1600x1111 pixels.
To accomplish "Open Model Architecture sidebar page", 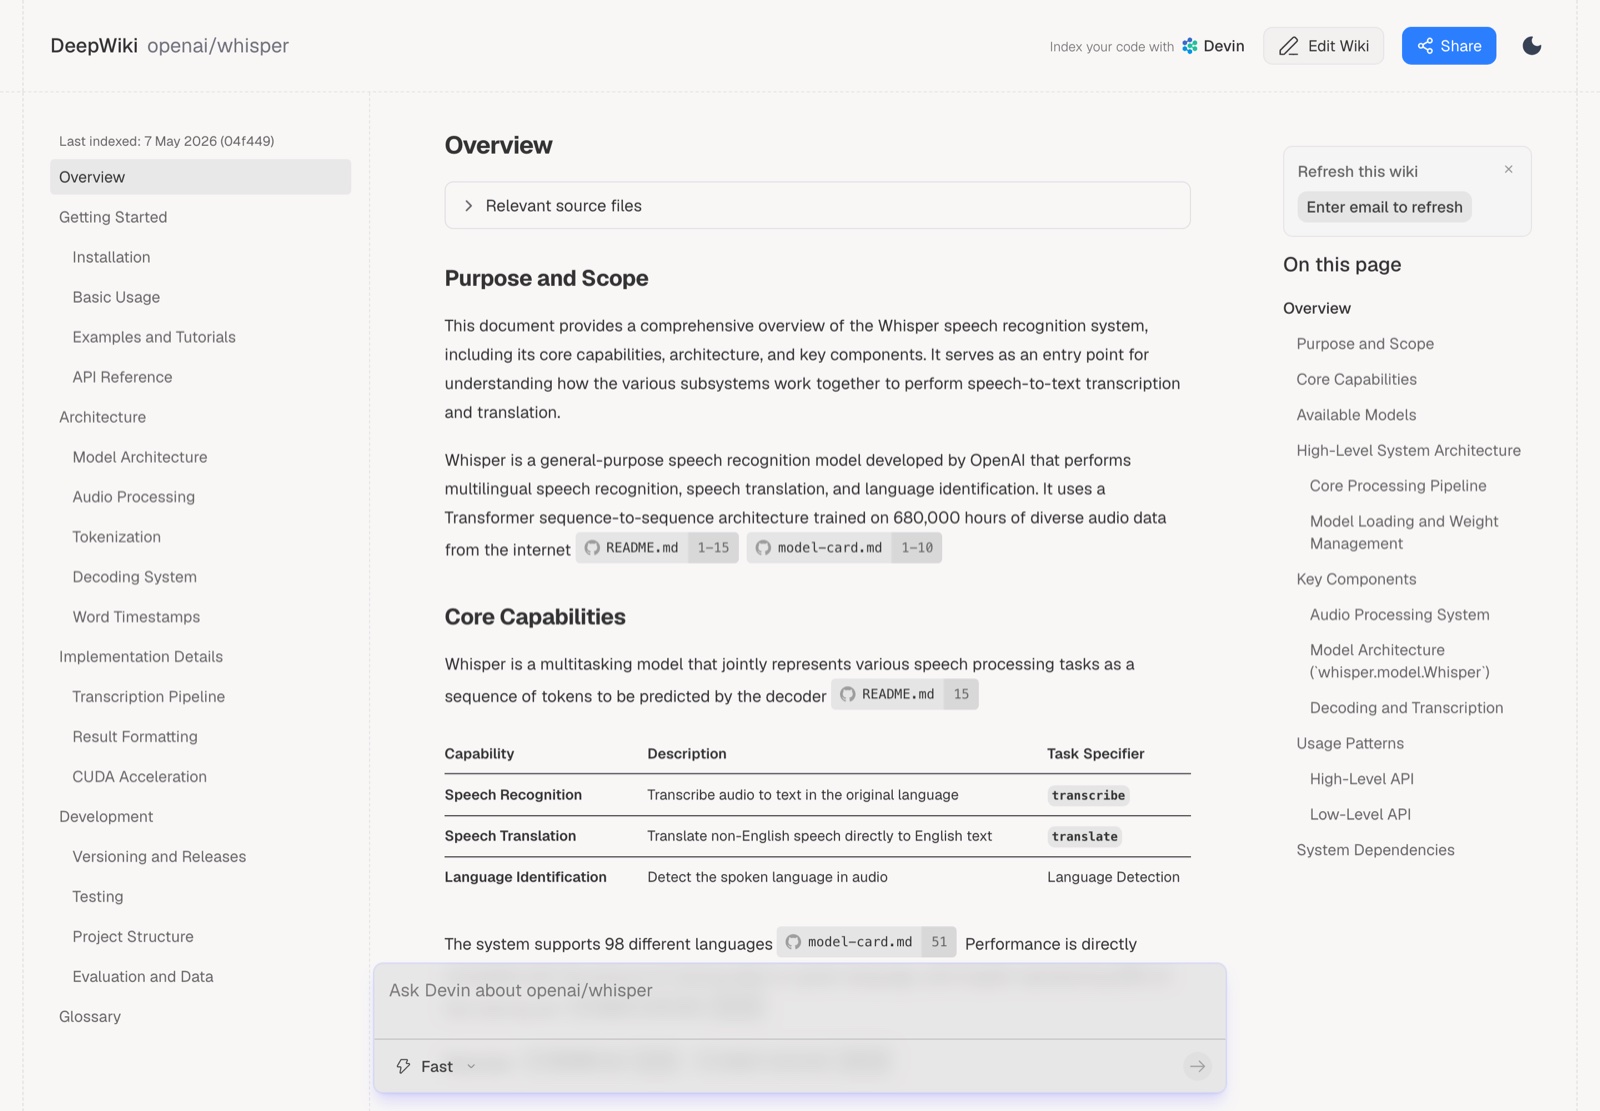I will (x=140, y=457).
